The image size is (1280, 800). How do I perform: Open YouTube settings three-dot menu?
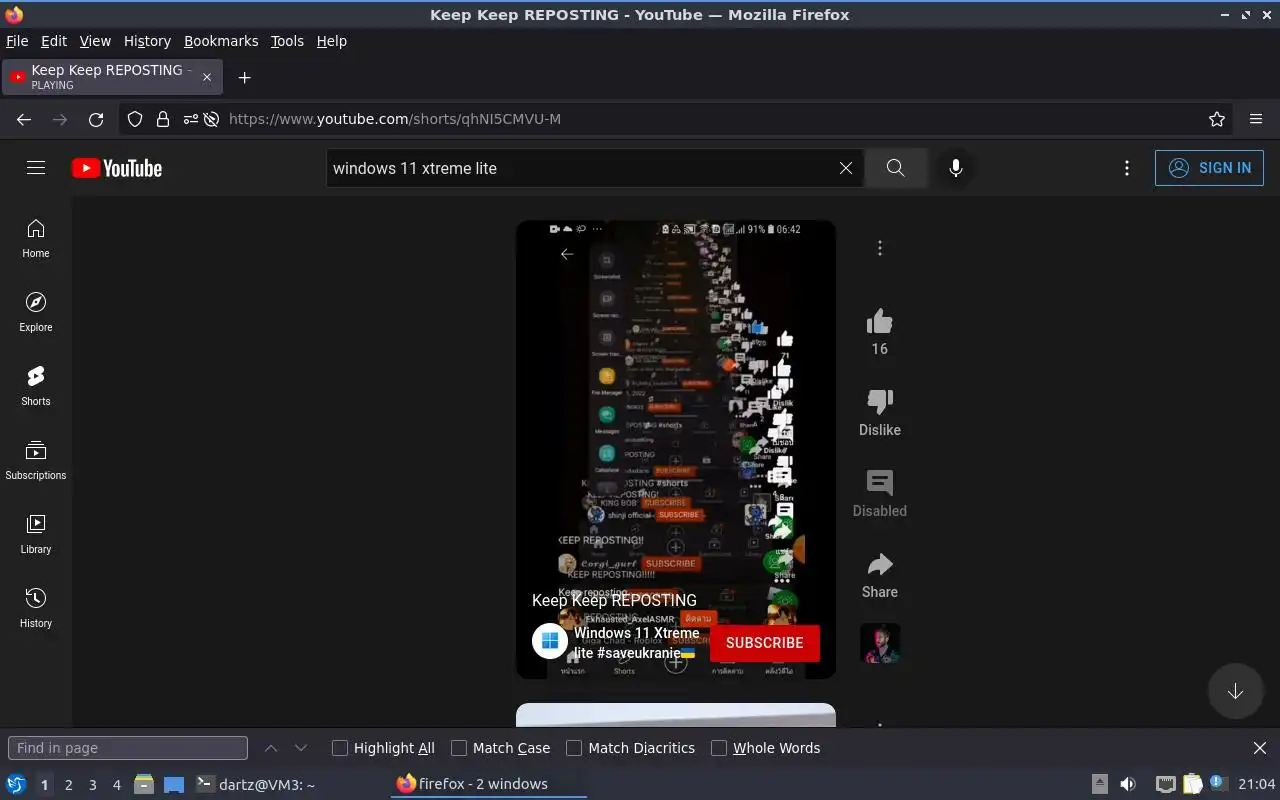(1127, 168)
